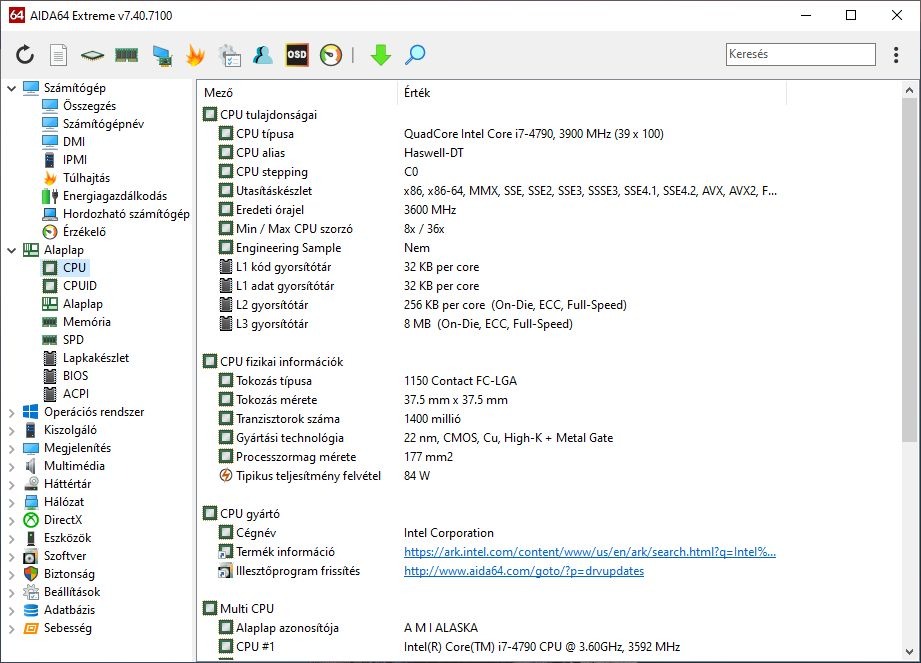Viewport: 921px width, 663px height.
Task: Click the magnifier search icon
Action: [x=414, y=55]
